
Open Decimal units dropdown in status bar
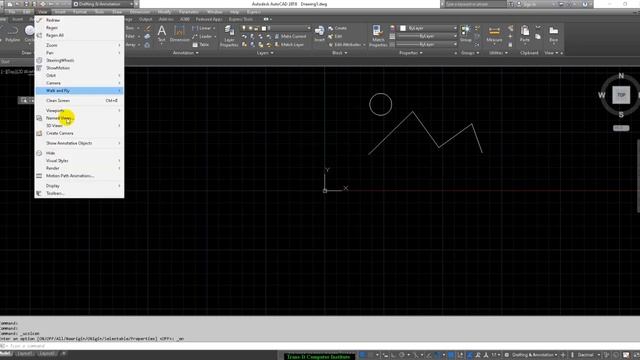coord(588,355)
